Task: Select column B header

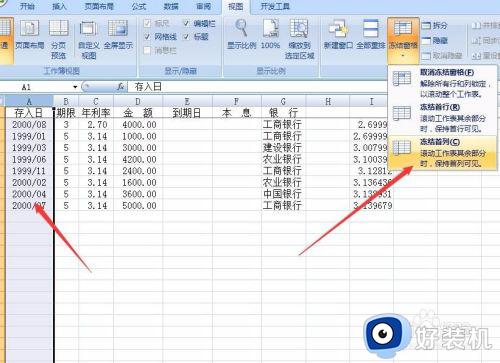Action: [66, 101]
